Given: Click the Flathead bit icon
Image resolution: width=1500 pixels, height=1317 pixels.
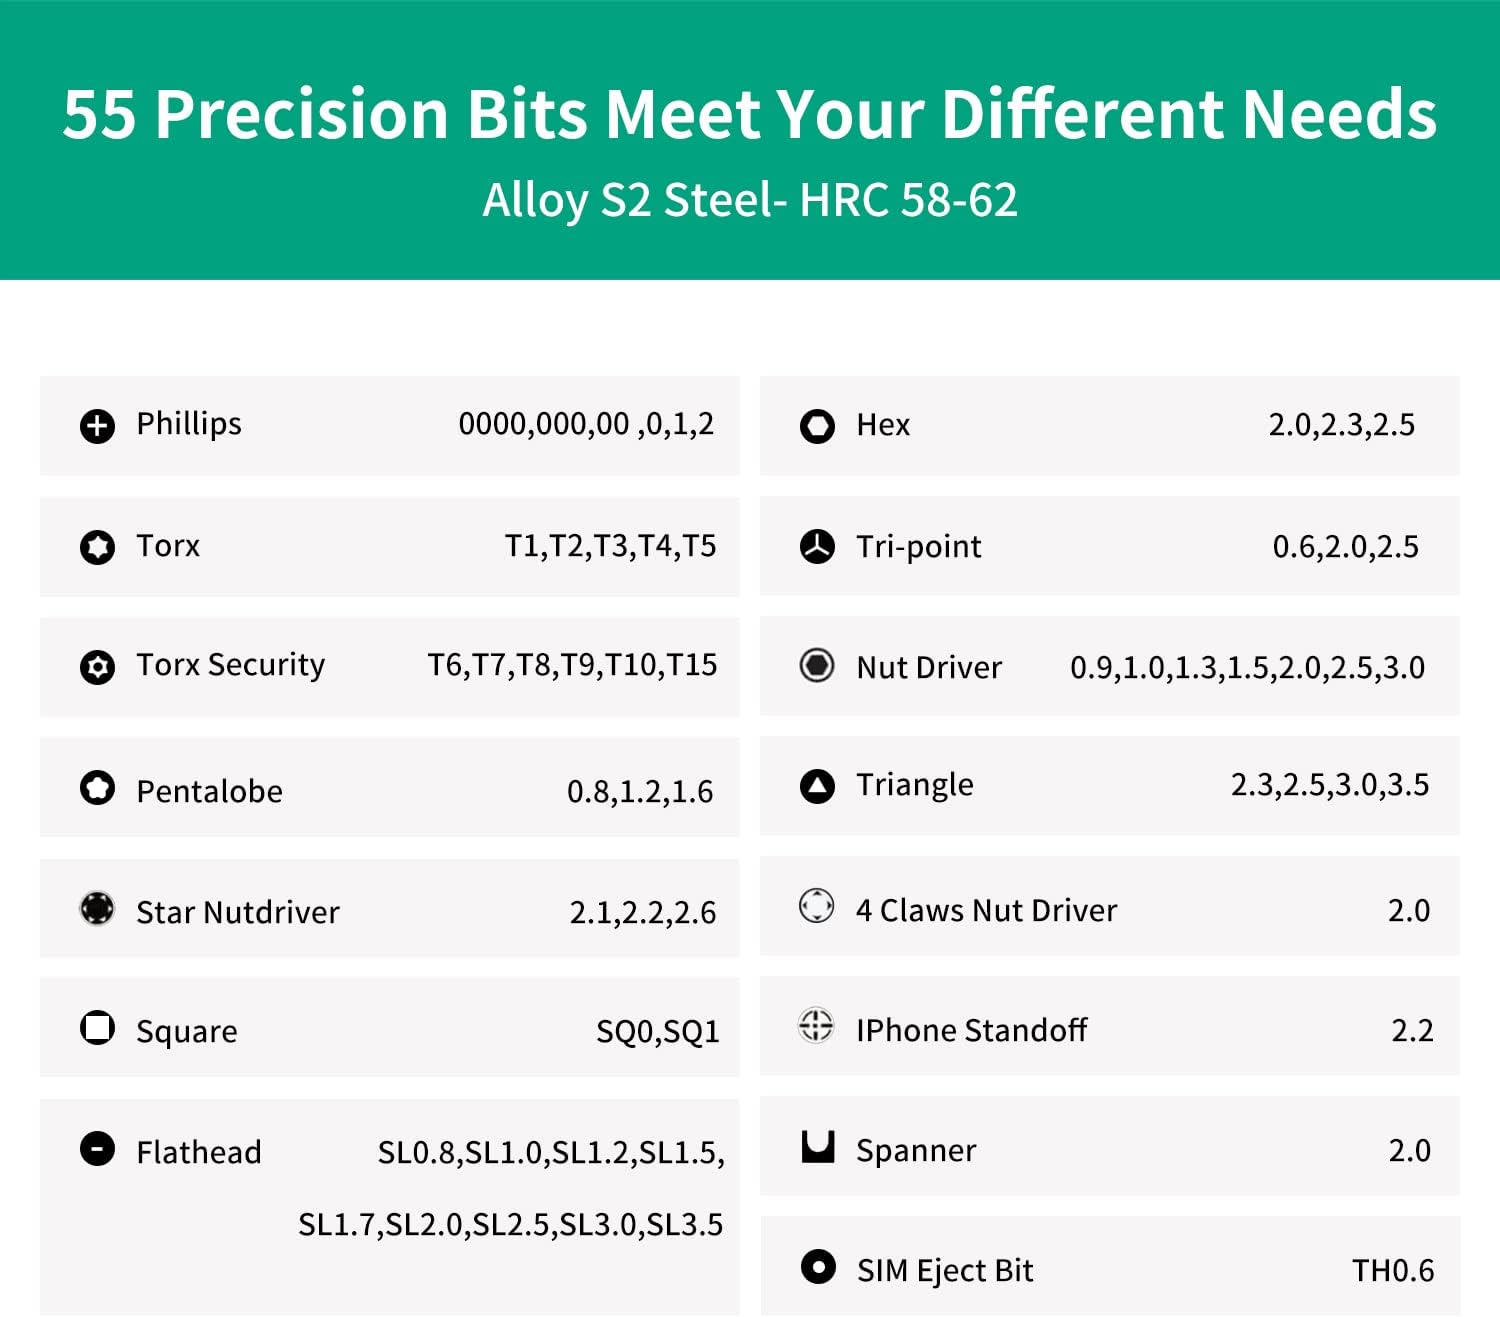Looking at the screenshot, I should pyautogui.click(x=97, y=1149).
